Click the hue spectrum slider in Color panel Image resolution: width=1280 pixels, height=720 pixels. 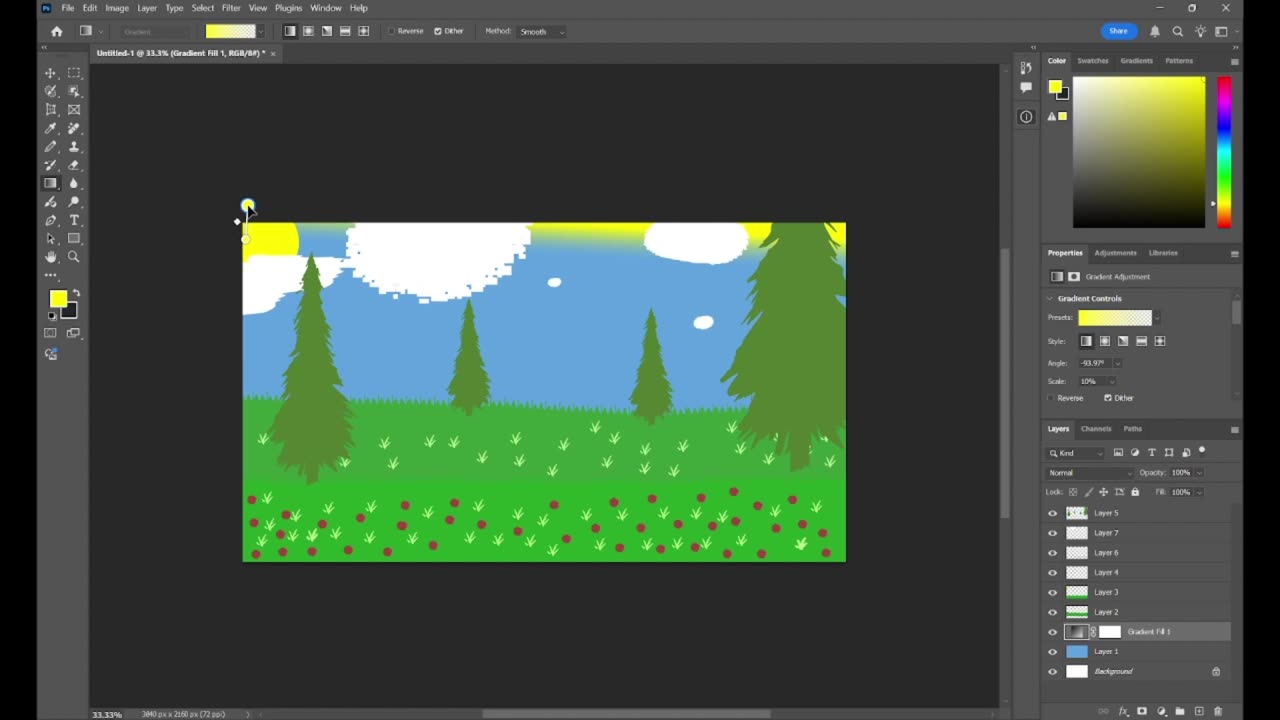click(1224, 152)
